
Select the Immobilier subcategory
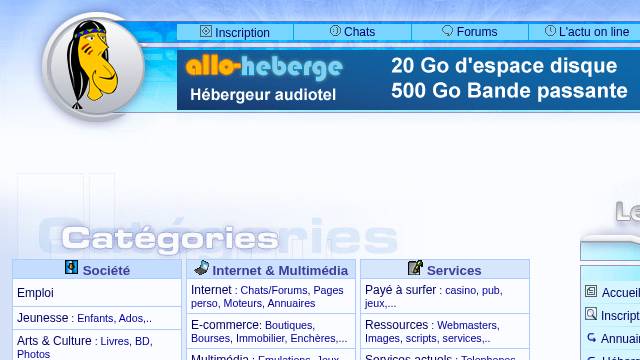pos(260,338)
